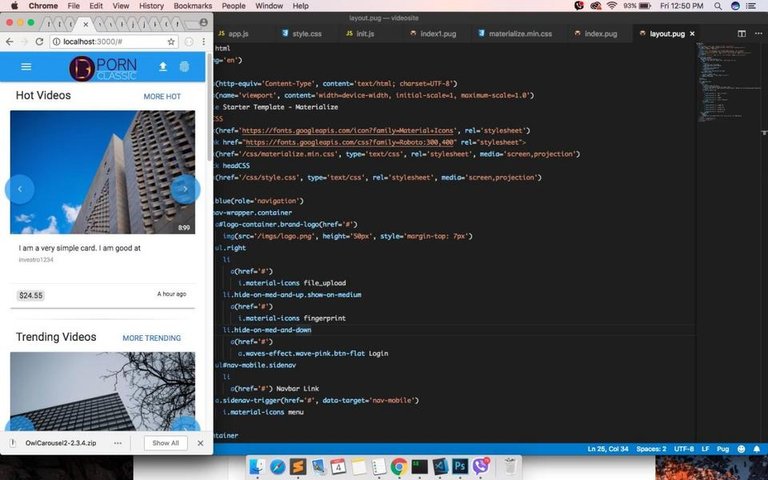768x480 pixels.
Task: Change the LF line ending in the status bar
Action: pos(705,449)
